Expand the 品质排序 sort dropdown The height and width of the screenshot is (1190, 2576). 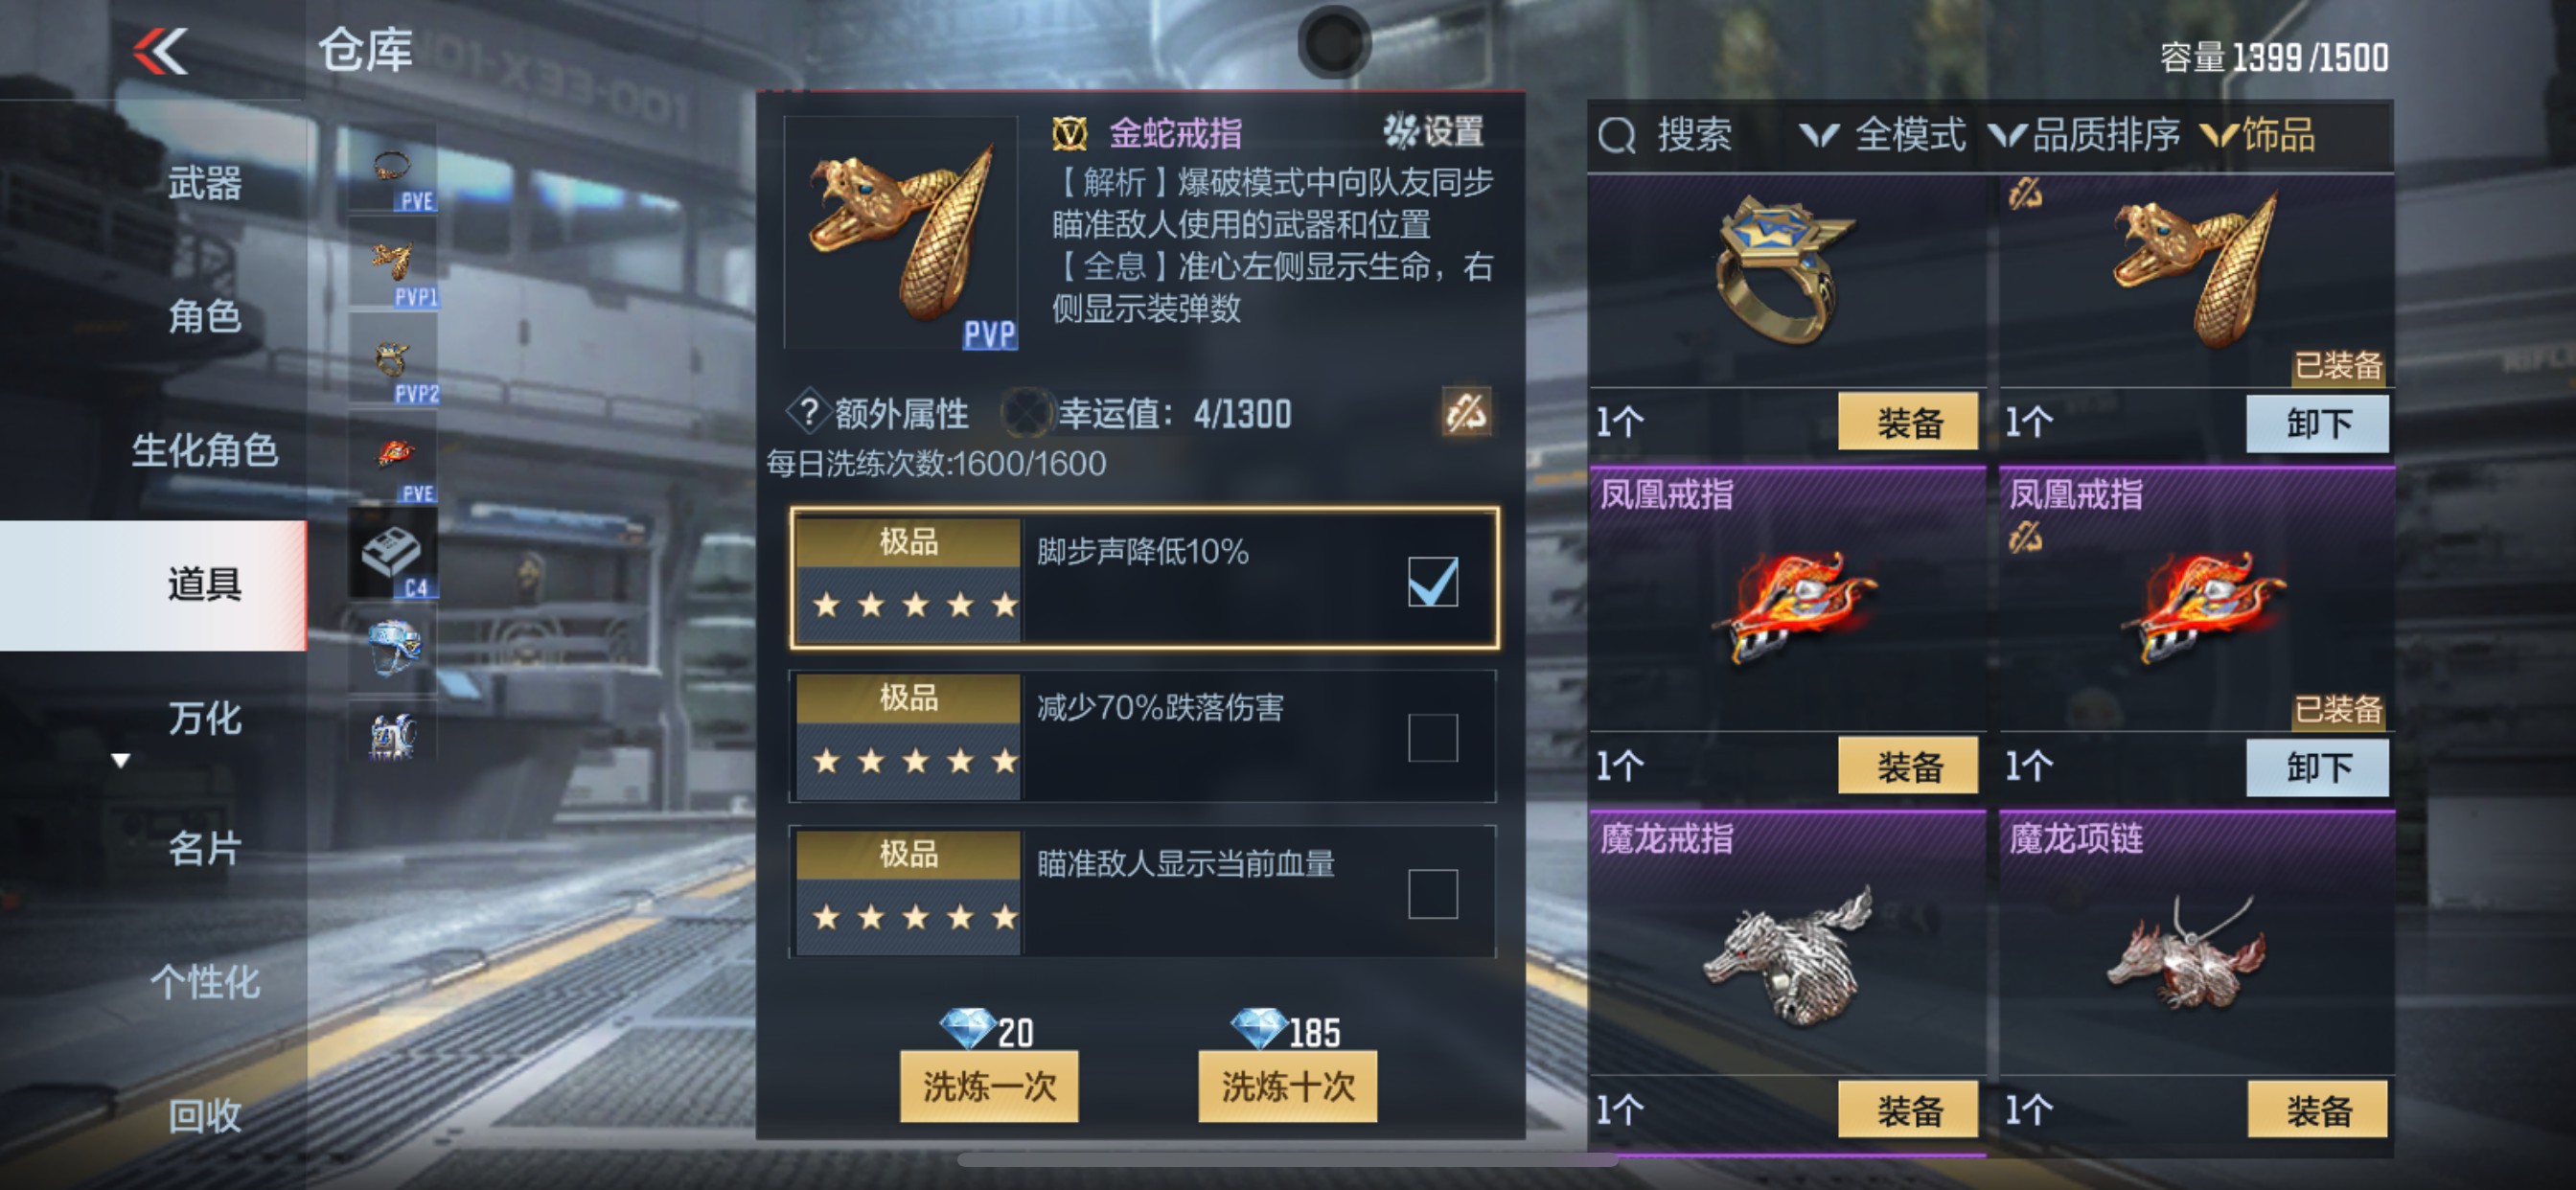[2083, 135]
